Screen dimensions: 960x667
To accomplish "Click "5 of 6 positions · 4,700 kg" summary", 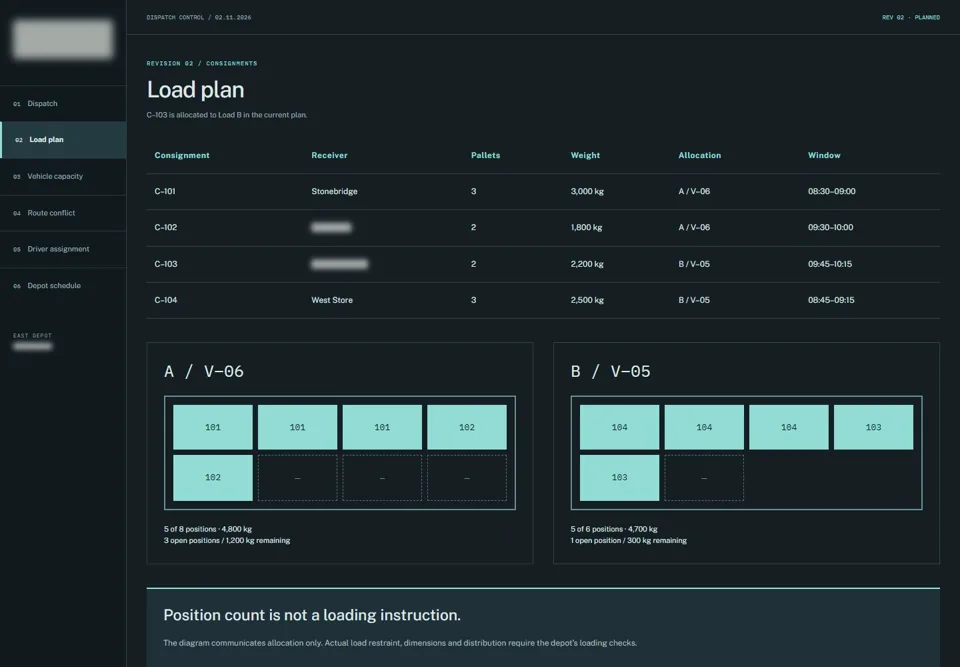I will click(614, 529).
